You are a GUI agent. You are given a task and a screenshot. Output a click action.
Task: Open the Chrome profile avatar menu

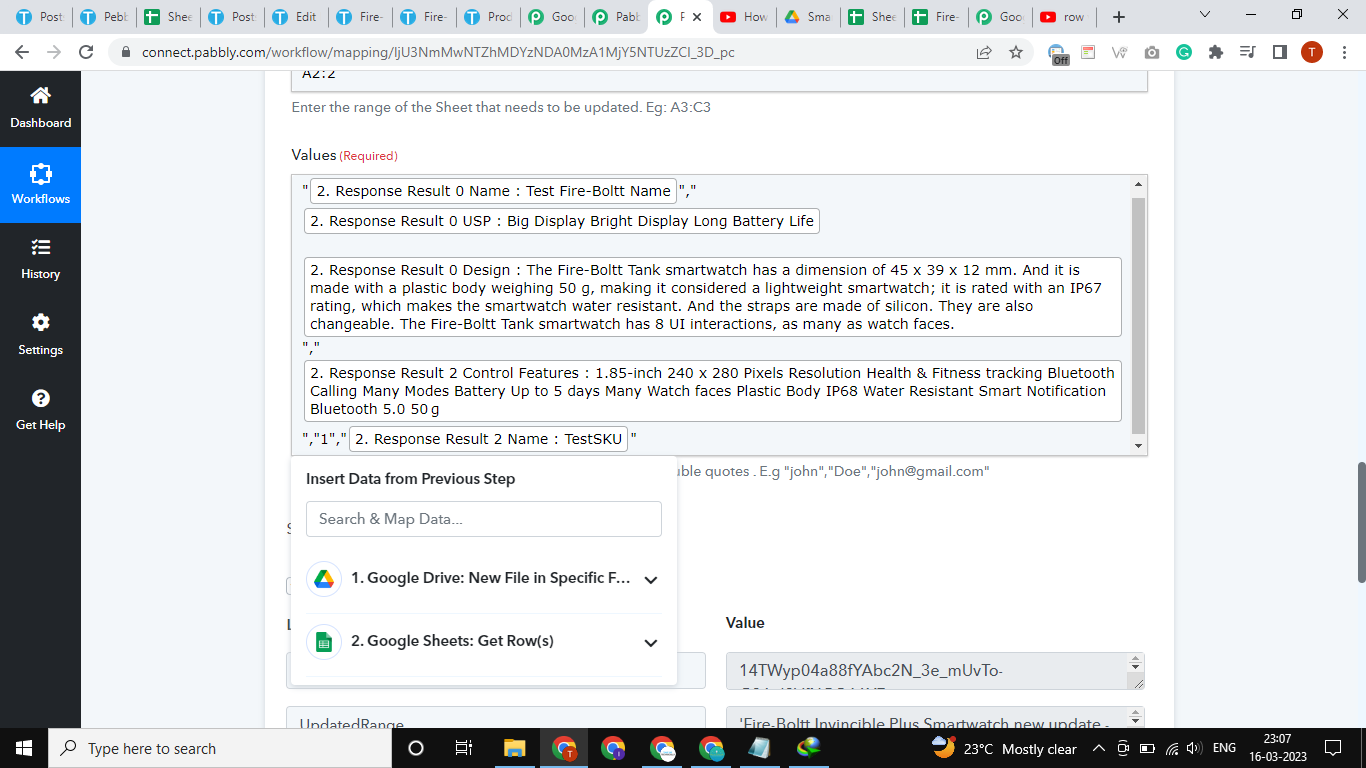tap(1312, 52)
